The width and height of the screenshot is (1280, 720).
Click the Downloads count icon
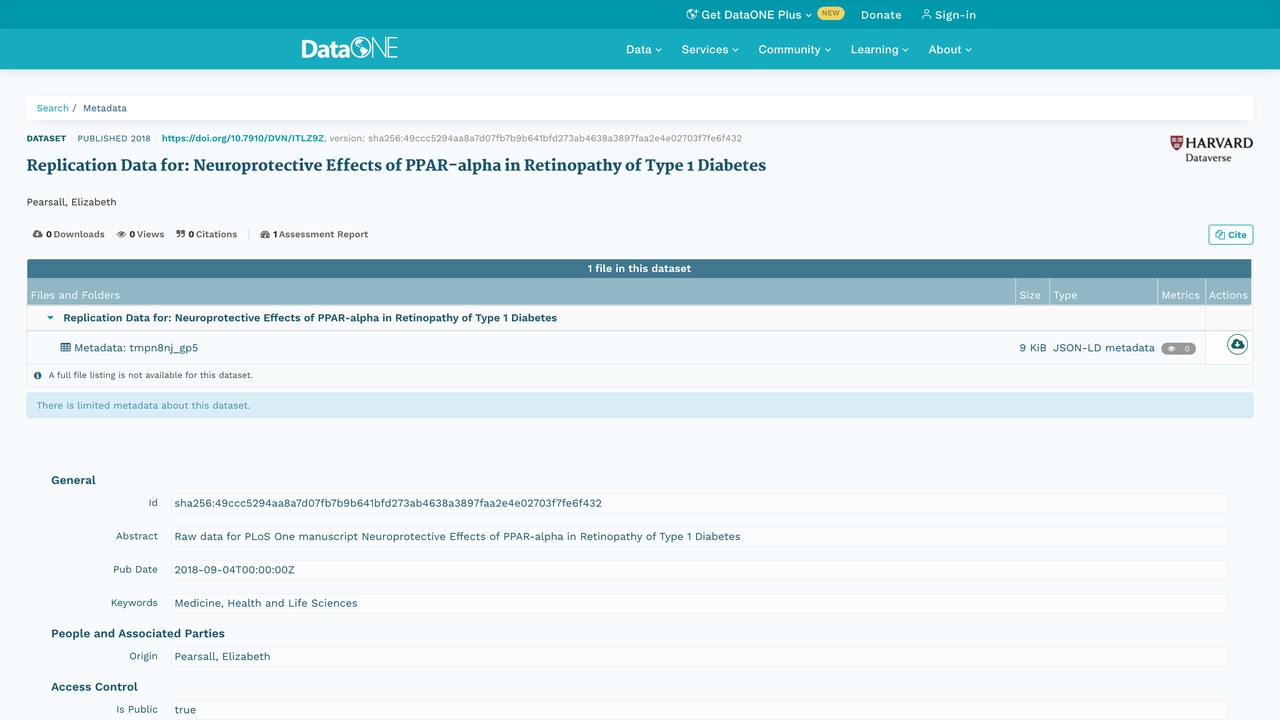tap(37, 234)
